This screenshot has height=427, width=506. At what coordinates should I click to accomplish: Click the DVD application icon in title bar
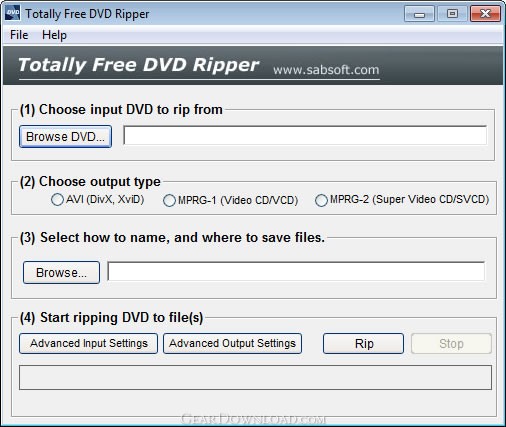coord(13,13)
